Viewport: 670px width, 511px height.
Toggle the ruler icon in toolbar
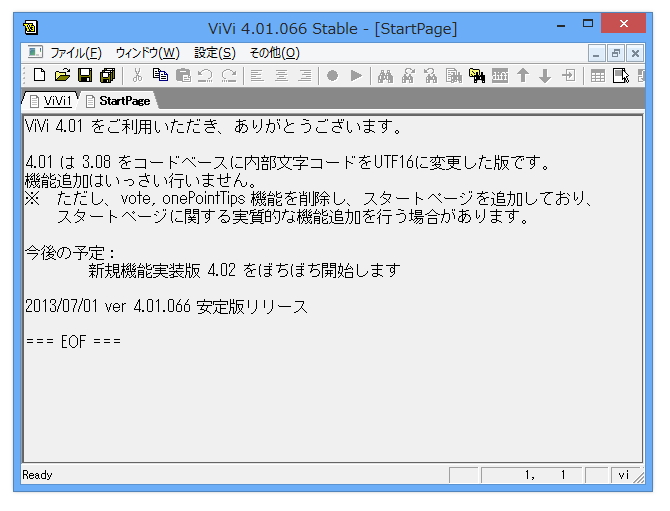500,76
